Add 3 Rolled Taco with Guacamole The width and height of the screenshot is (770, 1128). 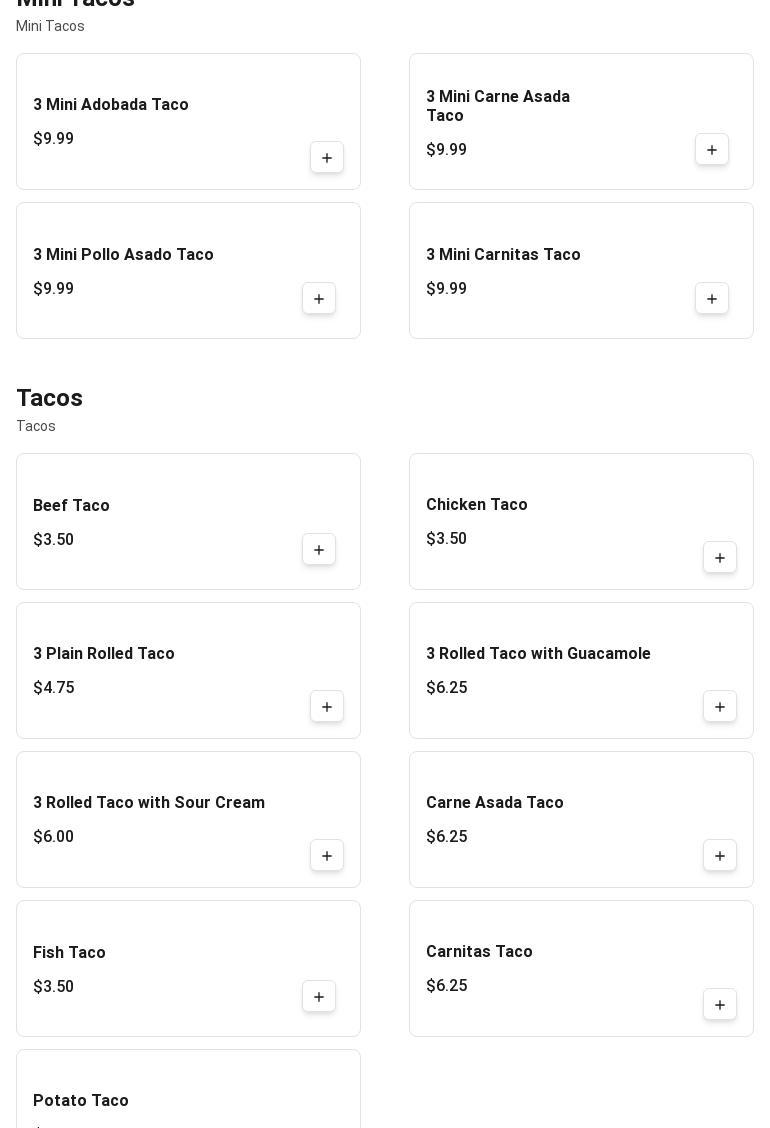click(x=720, y=707)
